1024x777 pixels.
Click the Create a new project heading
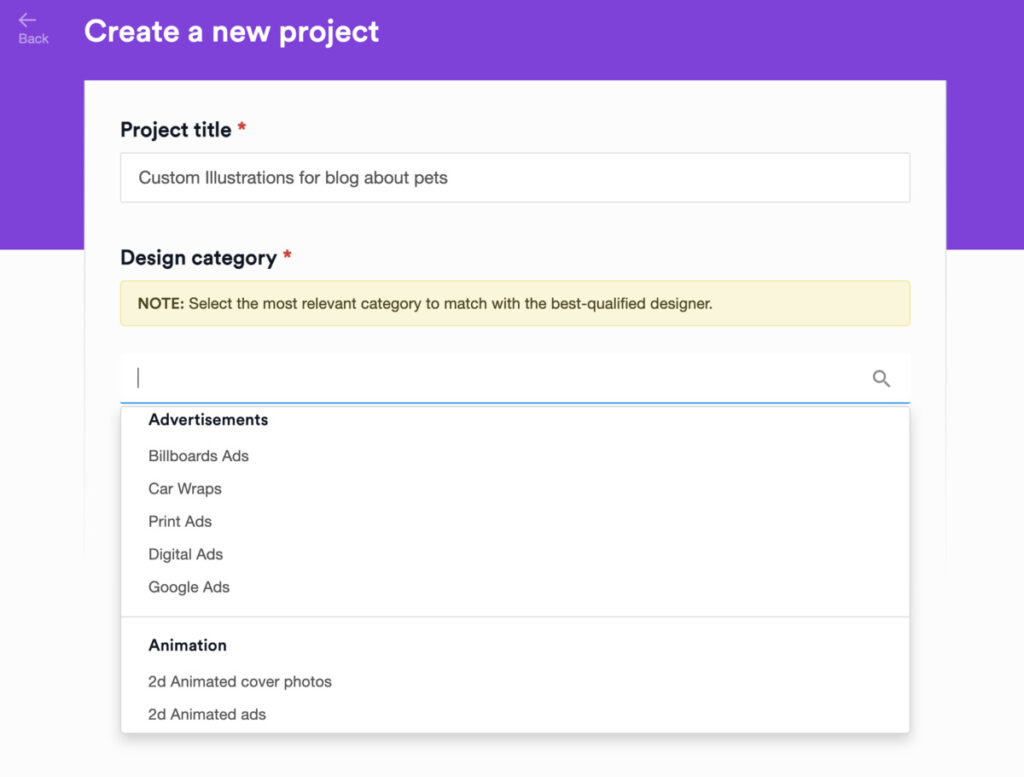click(x=231, y=31)
